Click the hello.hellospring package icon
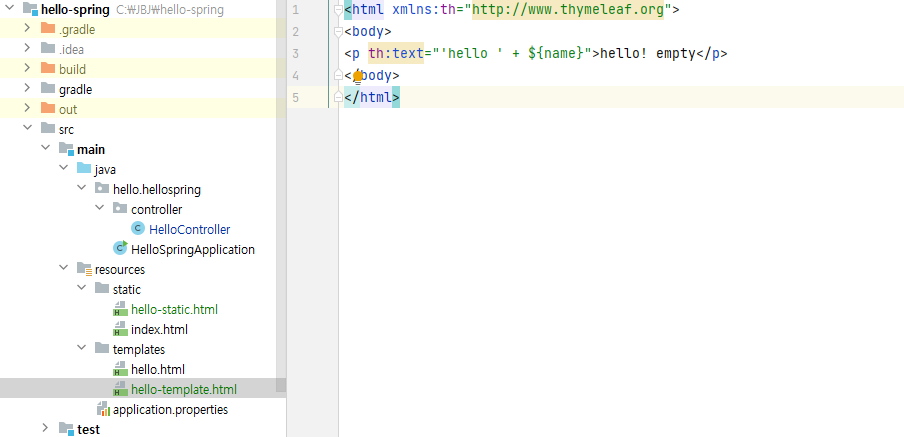 click(102, 189)
